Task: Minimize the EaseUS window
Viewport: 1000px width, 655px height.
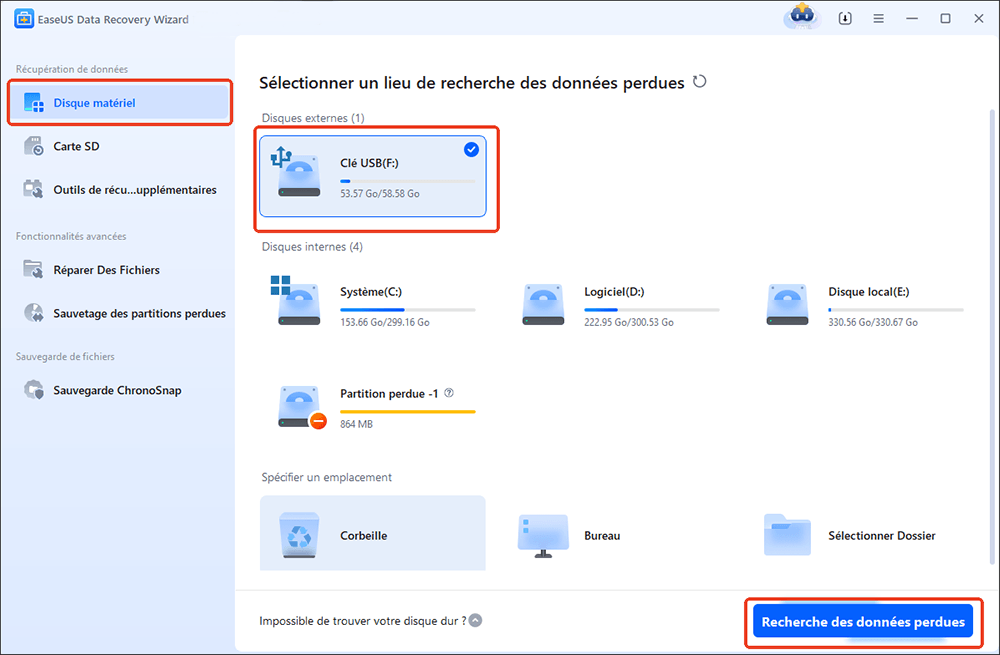Action: click(x=912, y=18)
